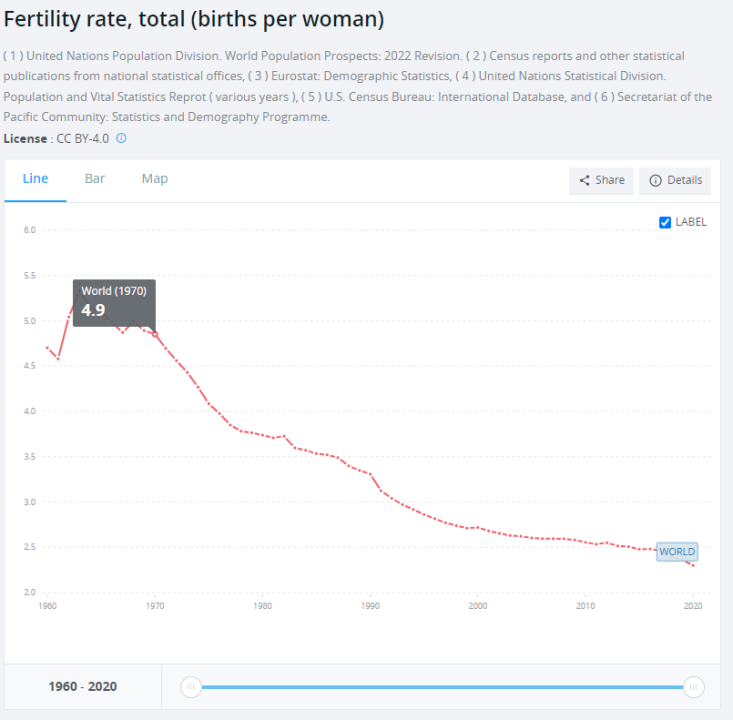This screenshot has width=733, height=720.
Task: Click the blue year range slider track
Action: coord(440,687)
